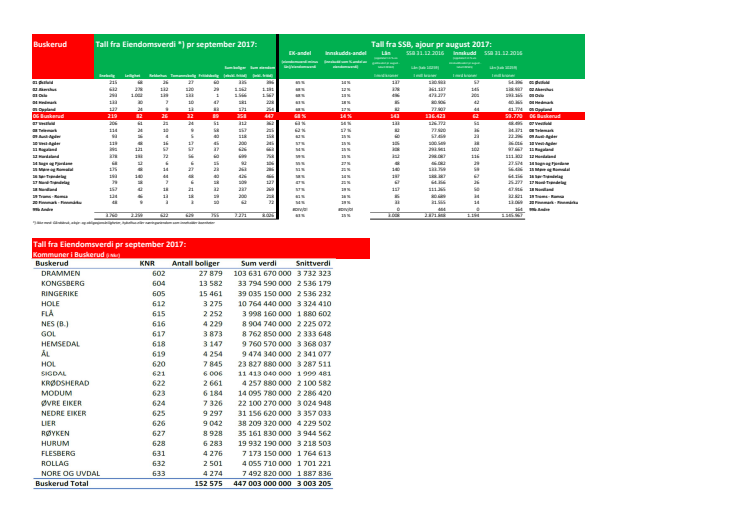Click the highlighted '68 %' EK-andel value for Buskerud
The image size is (746, 527).
click(x=300, y=116)
